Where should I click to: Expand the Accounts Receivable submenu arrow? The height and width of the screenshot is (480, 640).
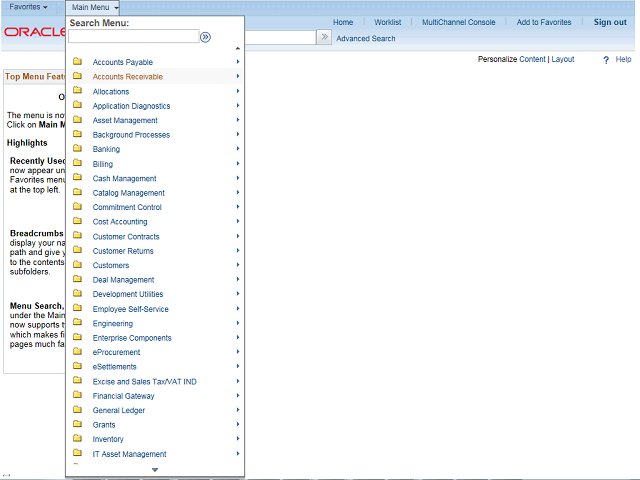tap(238, 76)
